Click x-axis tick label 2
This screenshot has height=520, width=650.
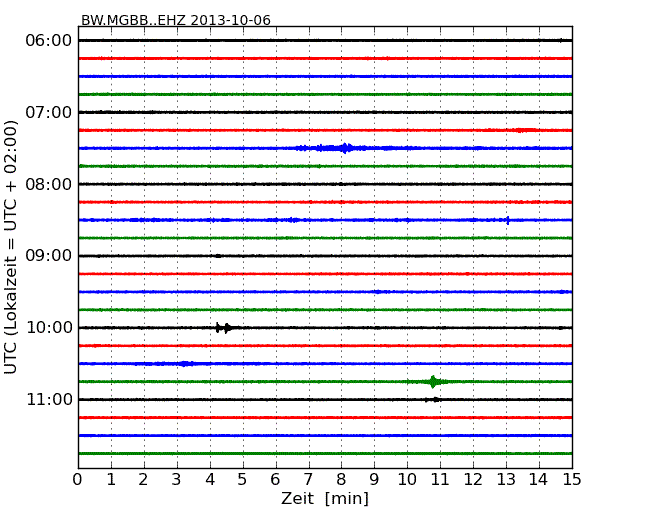[x=143, y=479]
